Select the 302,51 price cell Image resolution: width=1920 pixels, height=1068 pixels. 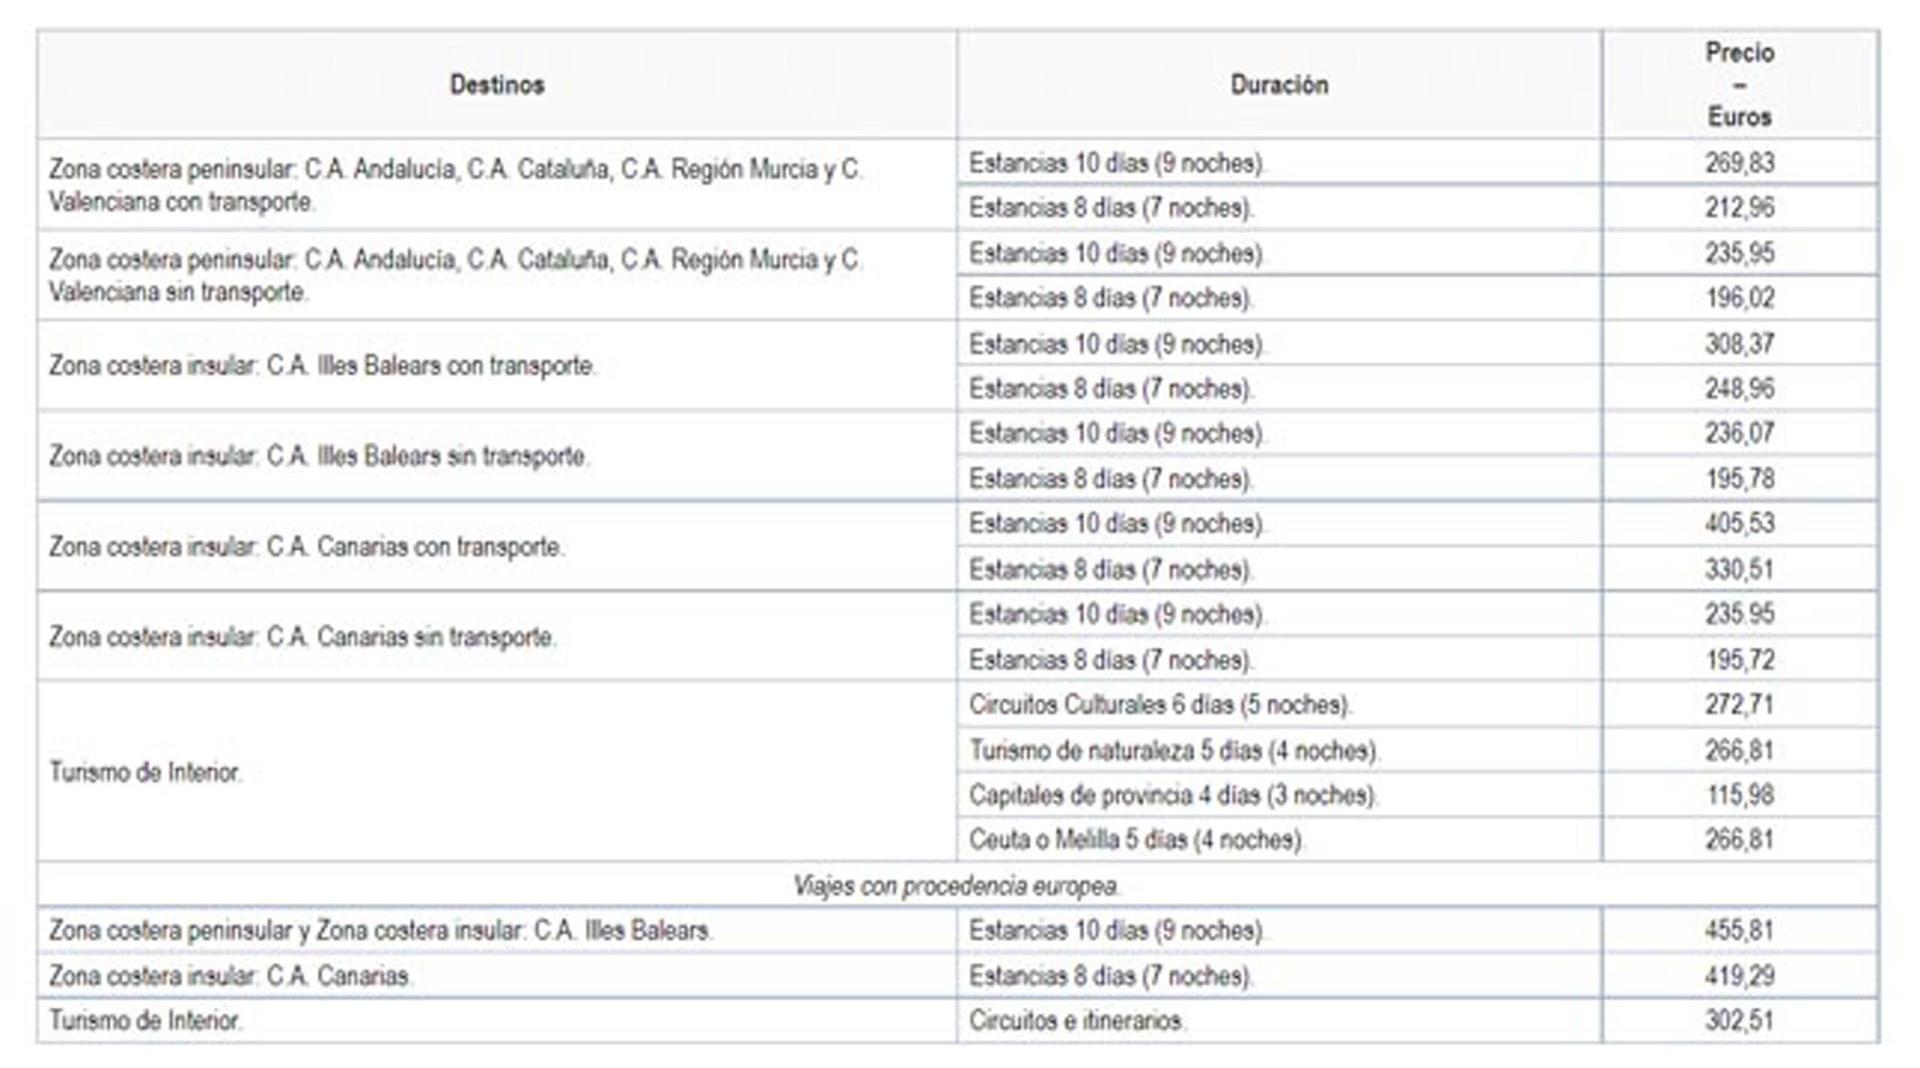click(x=1740, y=1021)
